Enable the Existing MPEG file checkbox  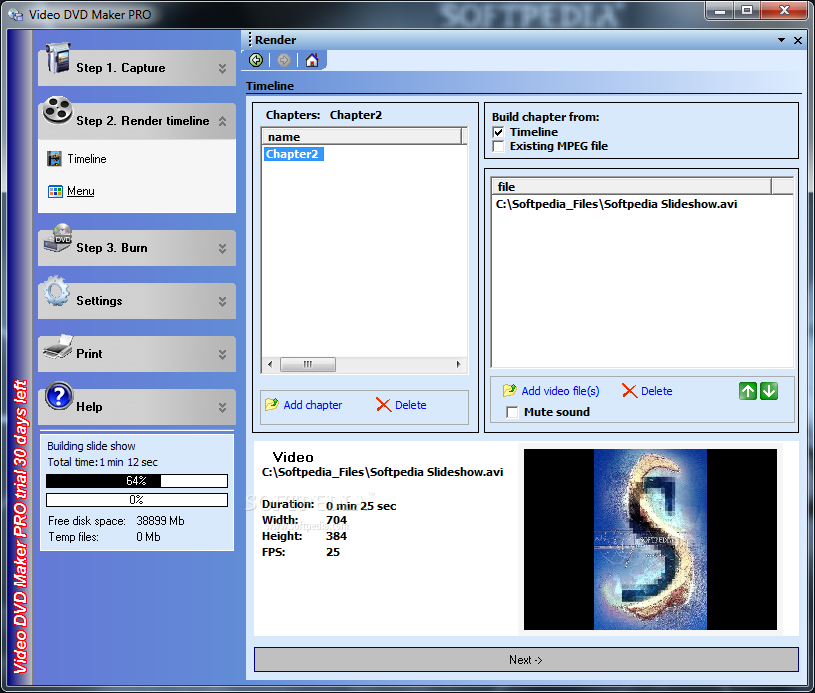(498, 146)
